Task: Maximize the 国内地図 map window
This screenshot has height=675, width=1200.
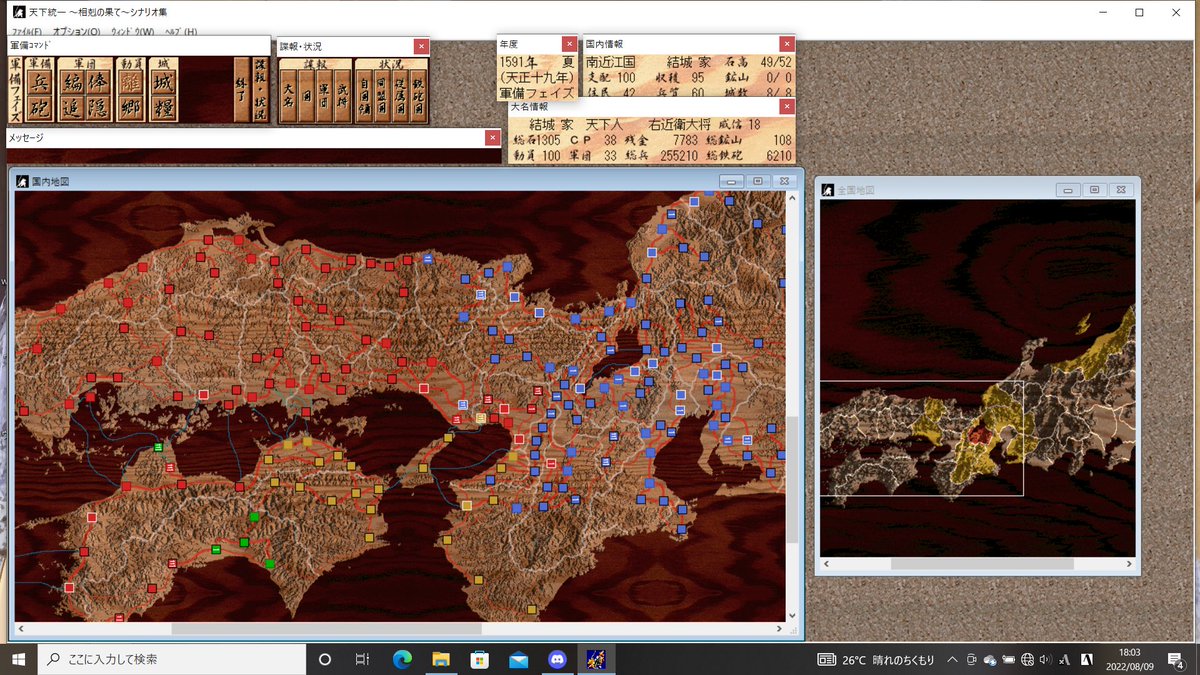Action: tap(759, 181)
